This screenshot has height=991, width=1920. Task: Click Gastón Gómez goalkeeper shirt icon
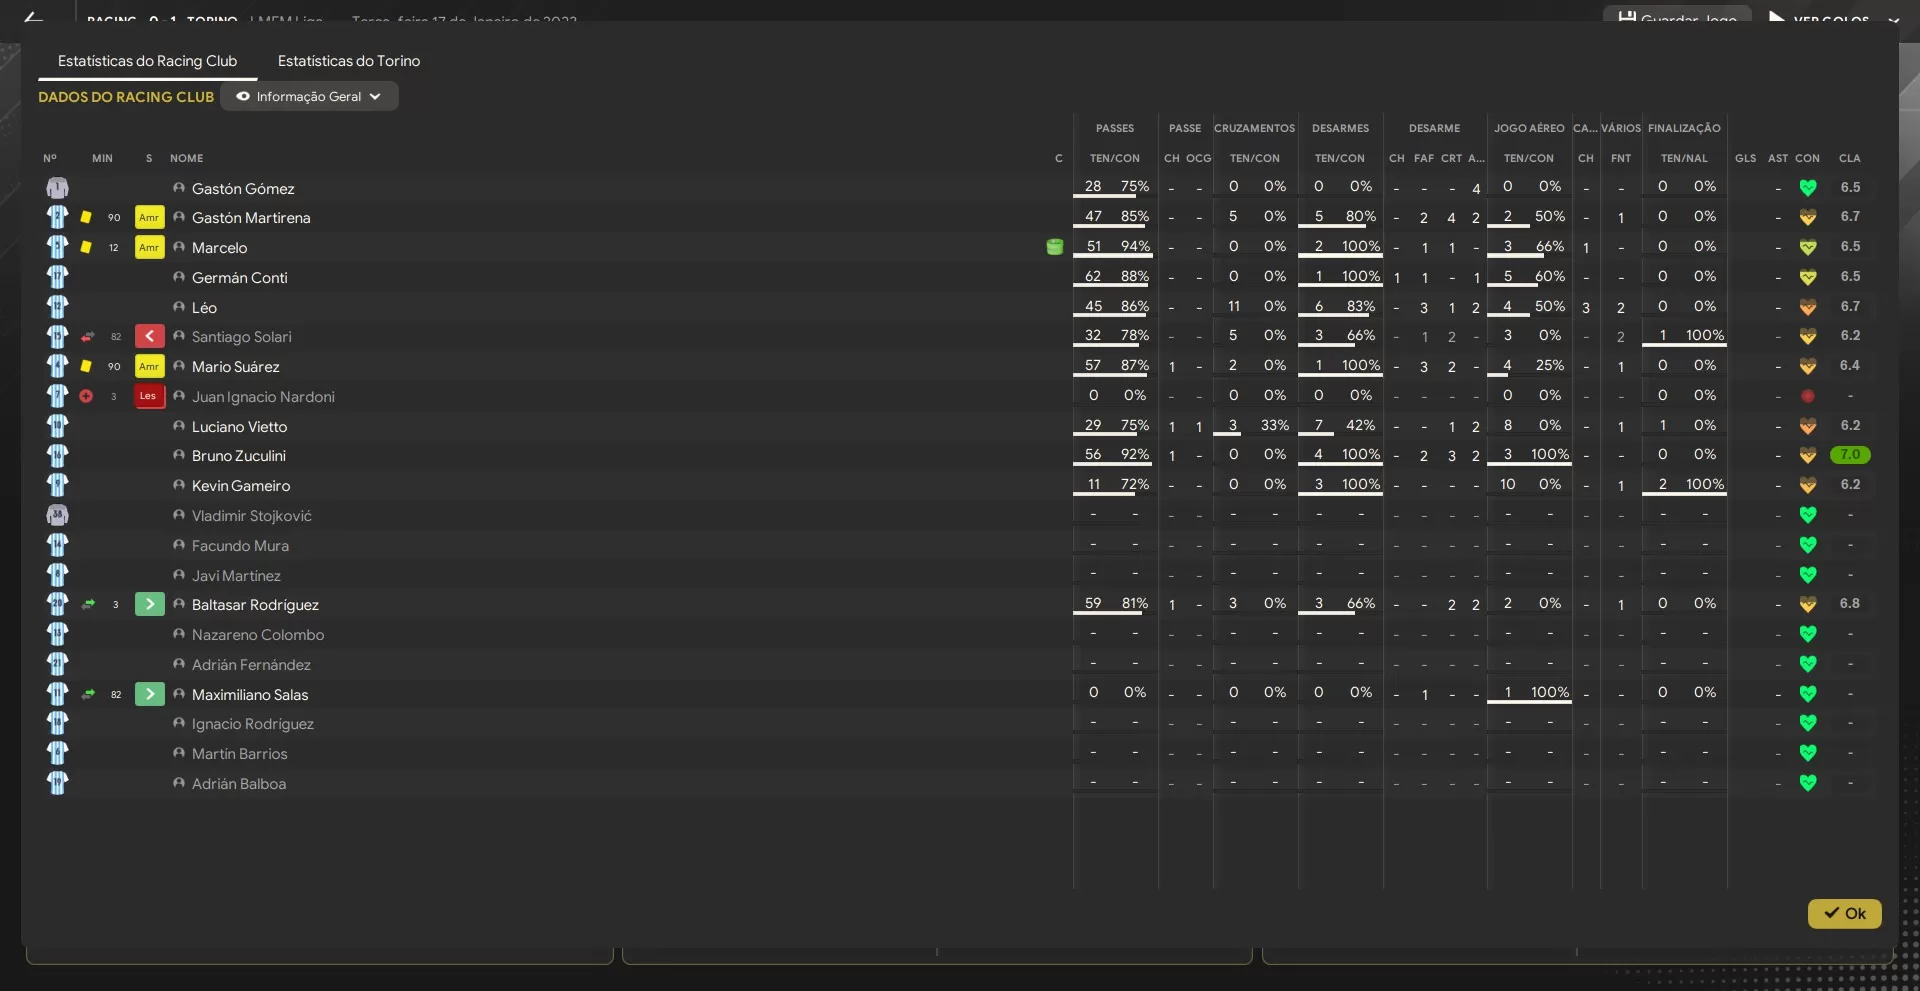click(57, 188)
